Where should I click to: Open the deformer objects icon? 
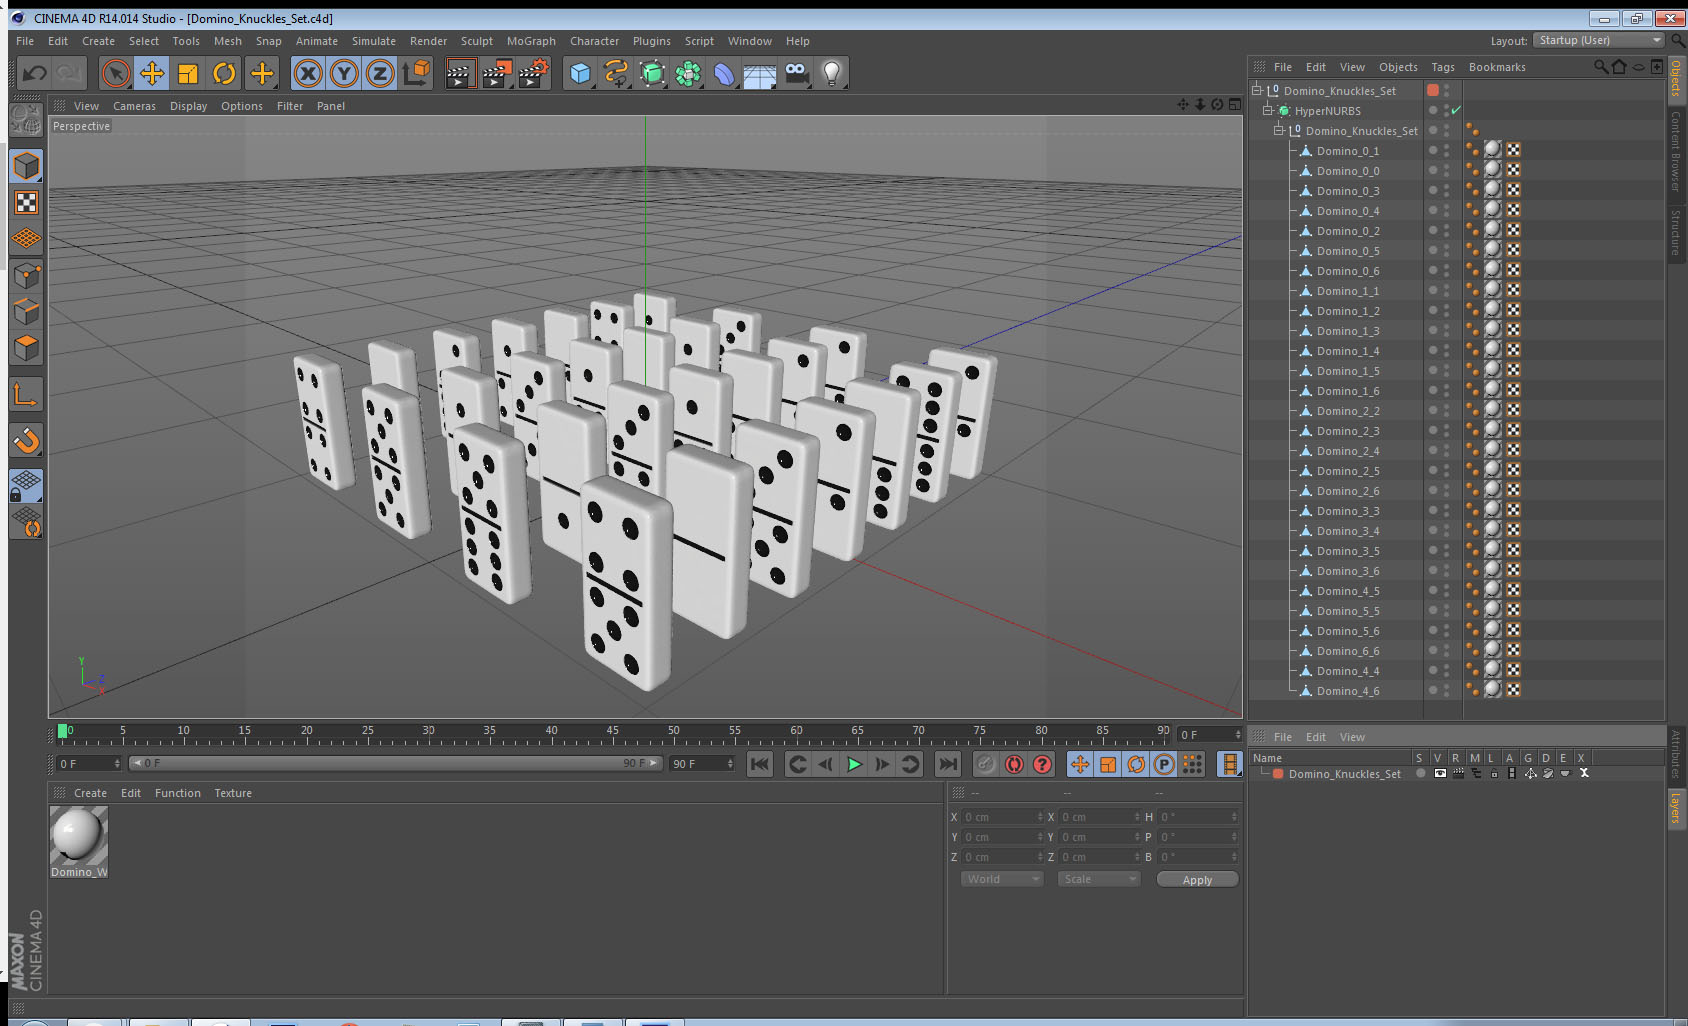(724, 73)
